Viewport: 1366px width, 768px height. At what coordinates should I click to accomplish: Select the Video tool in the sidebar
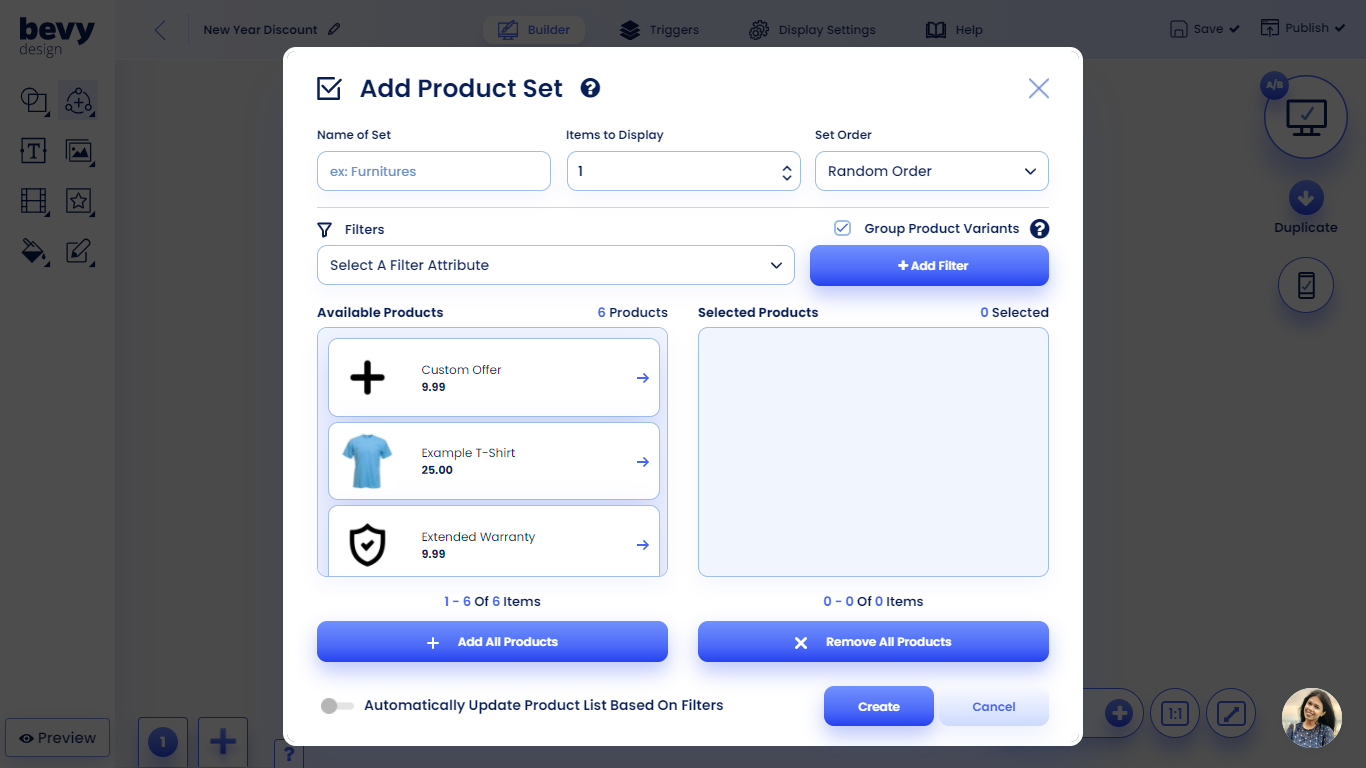[33, 201]
